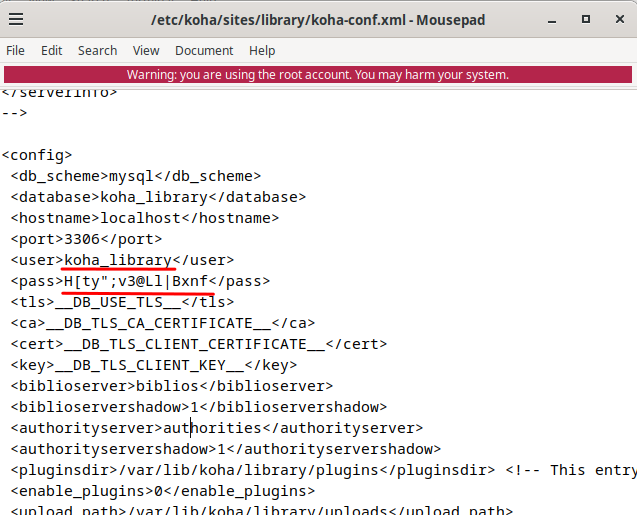Open the Document menu

[204, 51]
